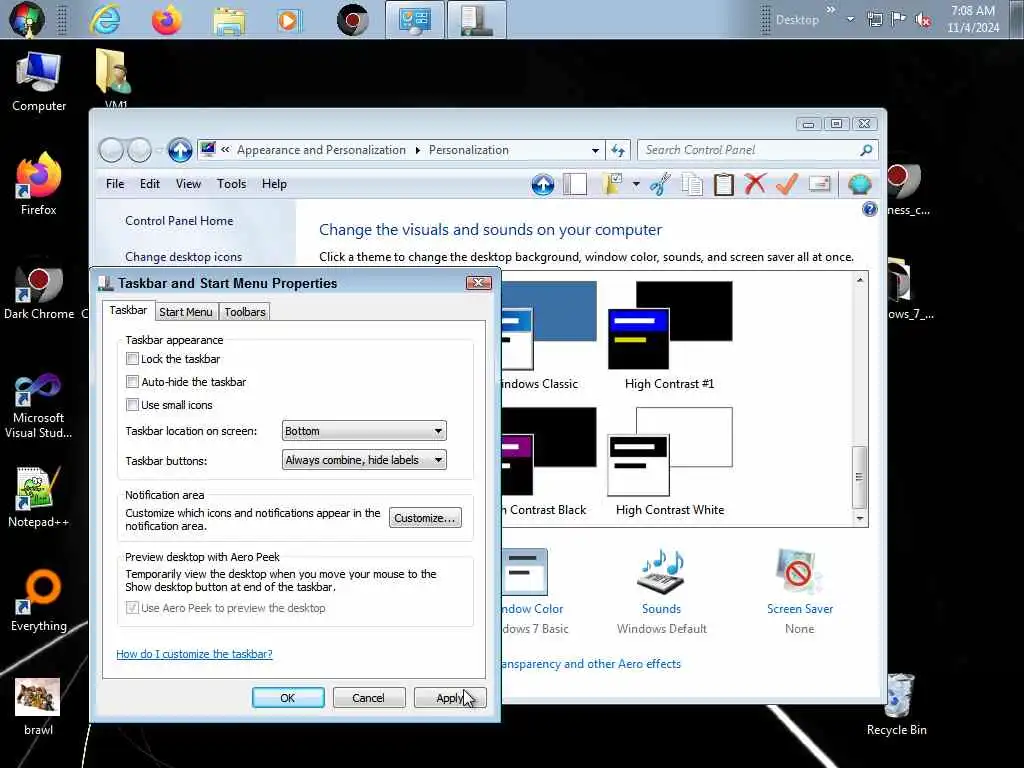Switch to the Taskbar Properties taskbar button
Screen dimensions: 1024x768
coord(477,20)
